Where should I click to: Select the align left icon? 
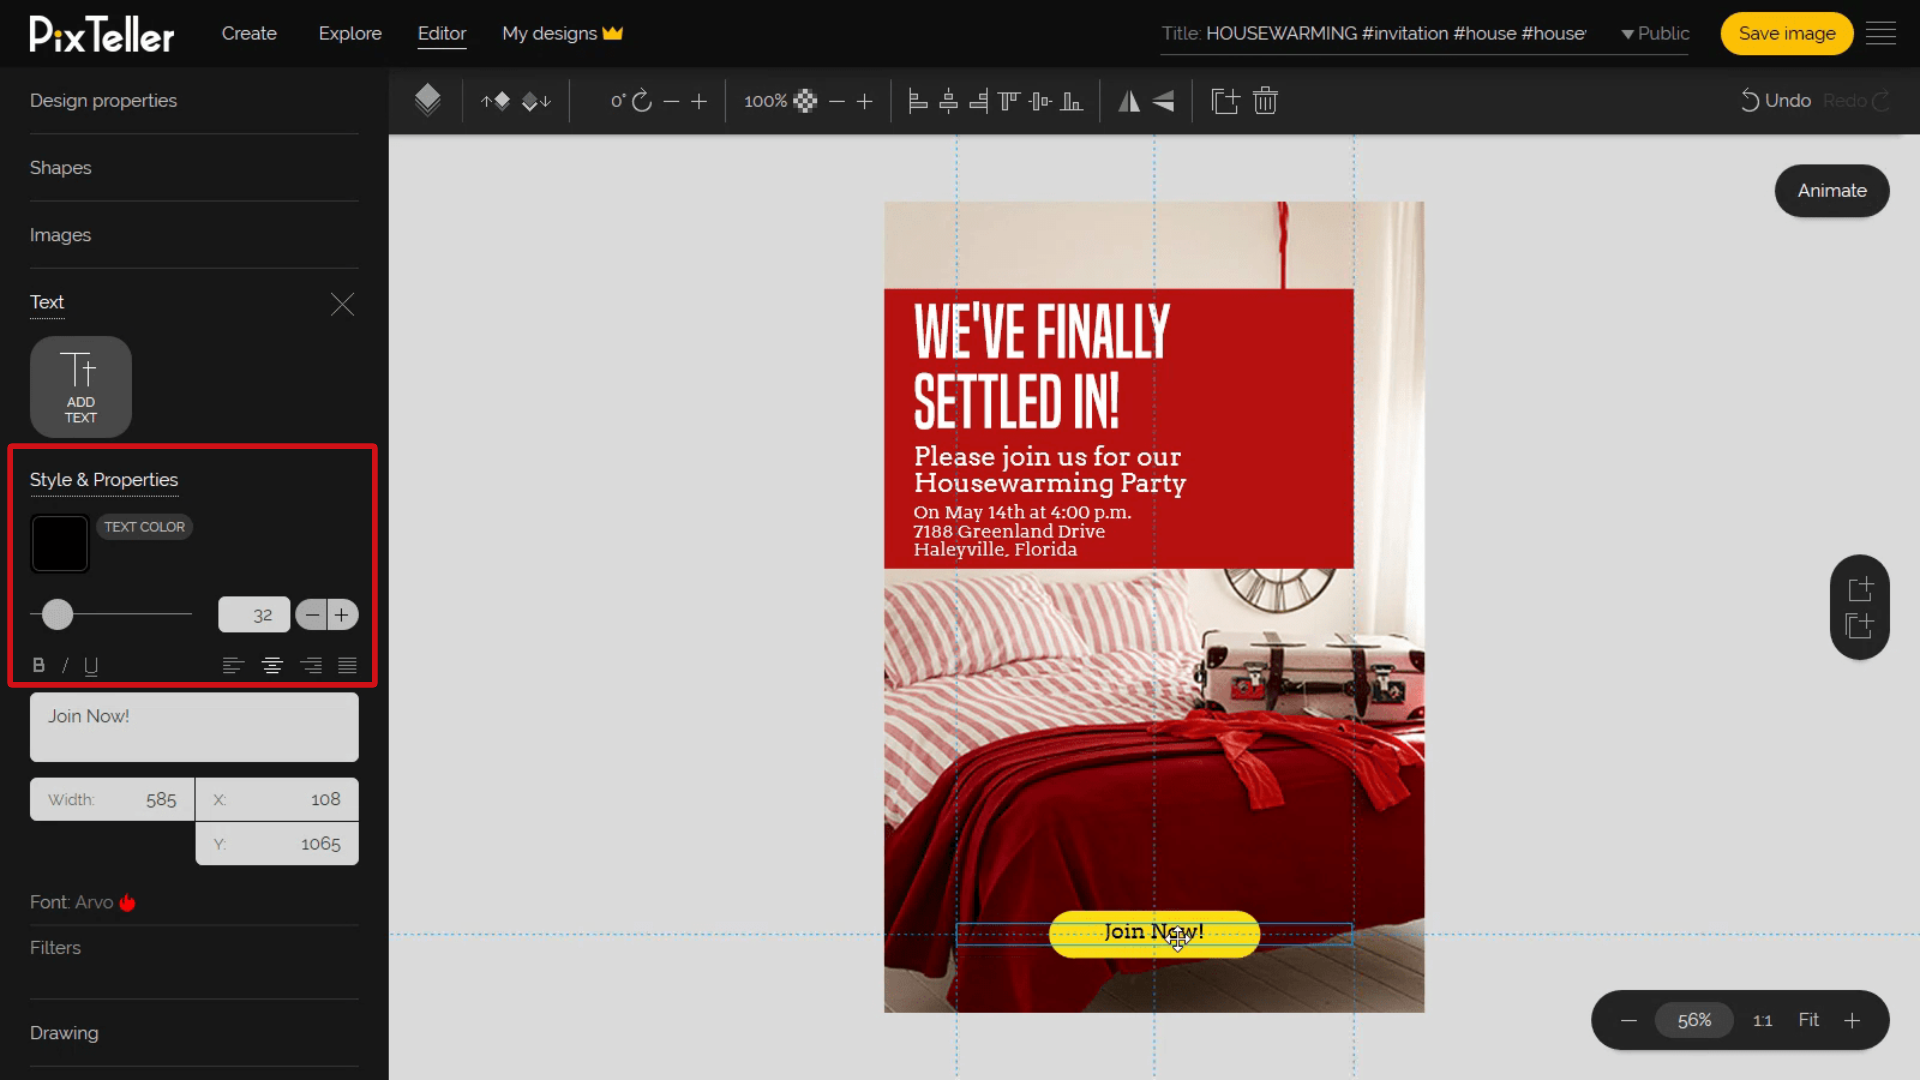pyautogui.click(x=233, y=665)
